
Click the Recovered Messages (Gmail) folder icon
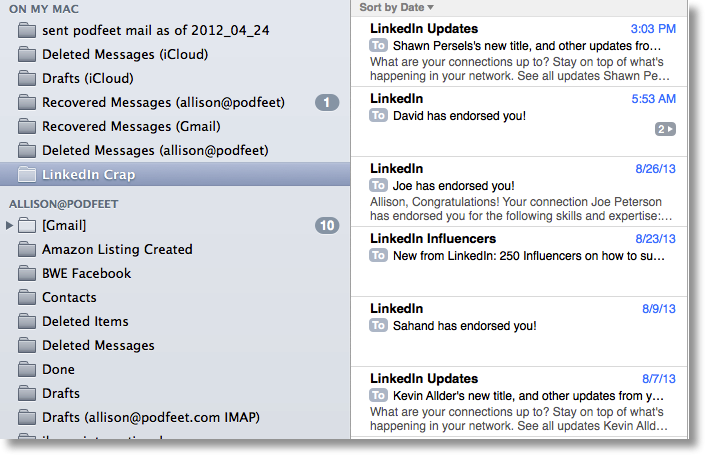pos(26,126)
